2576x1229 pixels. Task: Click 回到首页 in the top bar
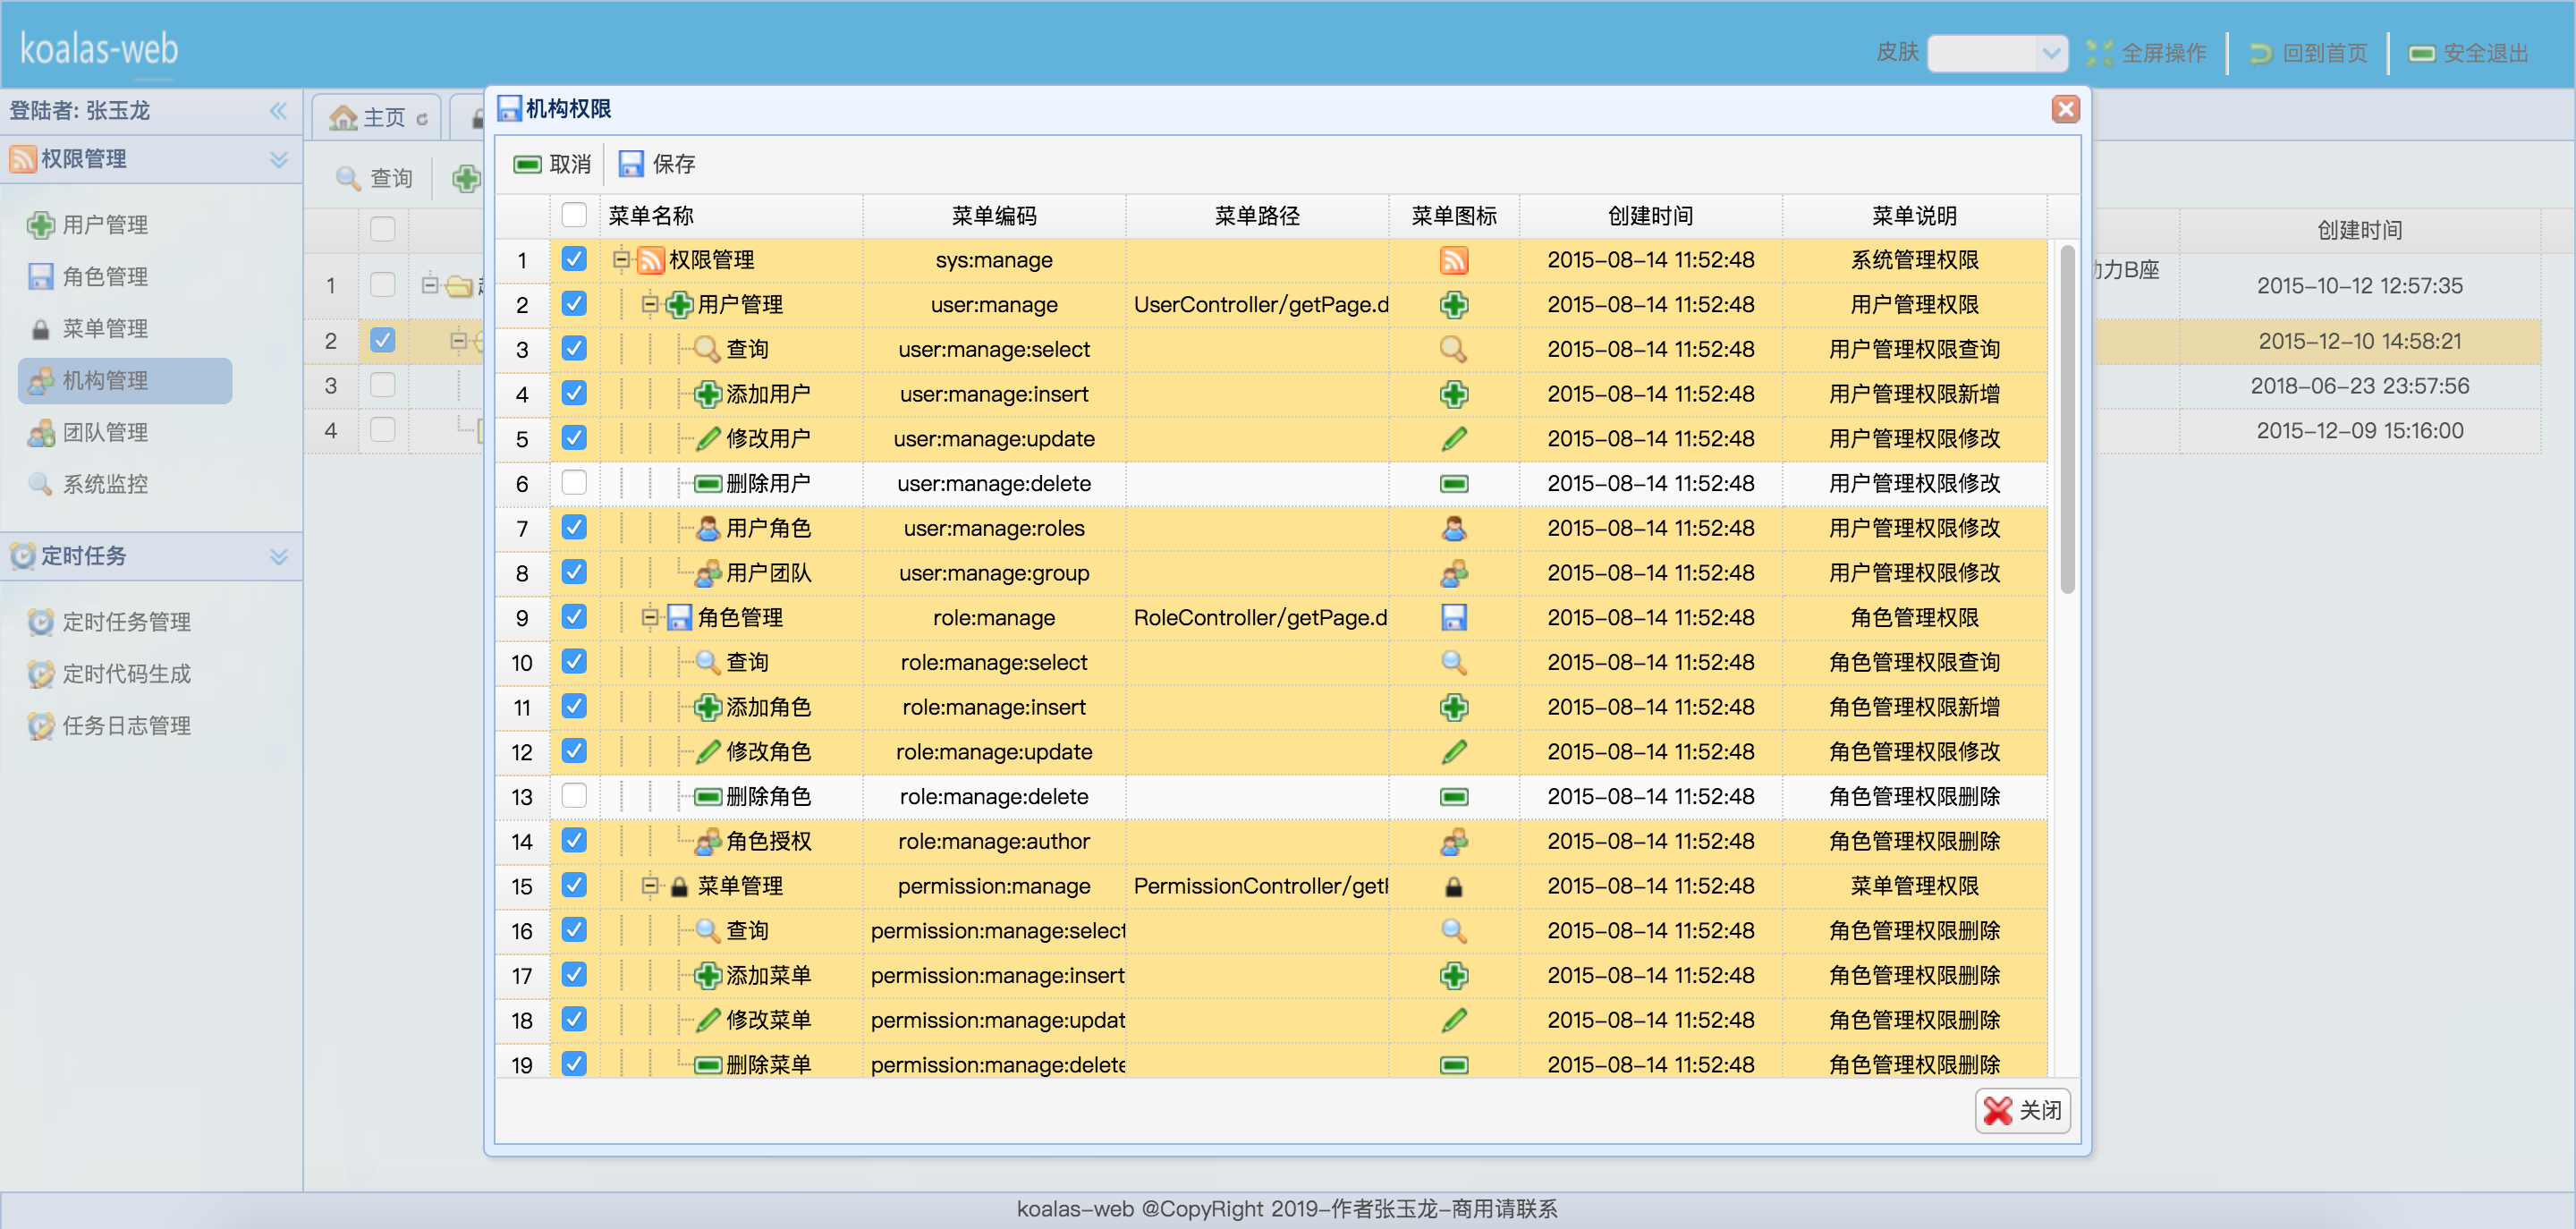[x=2308, y=53]
